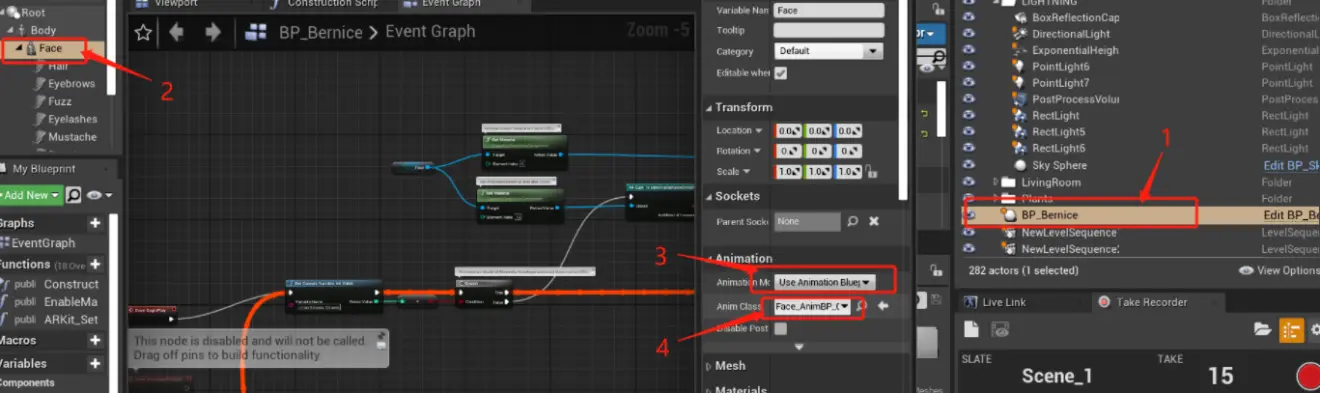
Task: Clear the parent socket with X icon
Action: coord(874,221)
